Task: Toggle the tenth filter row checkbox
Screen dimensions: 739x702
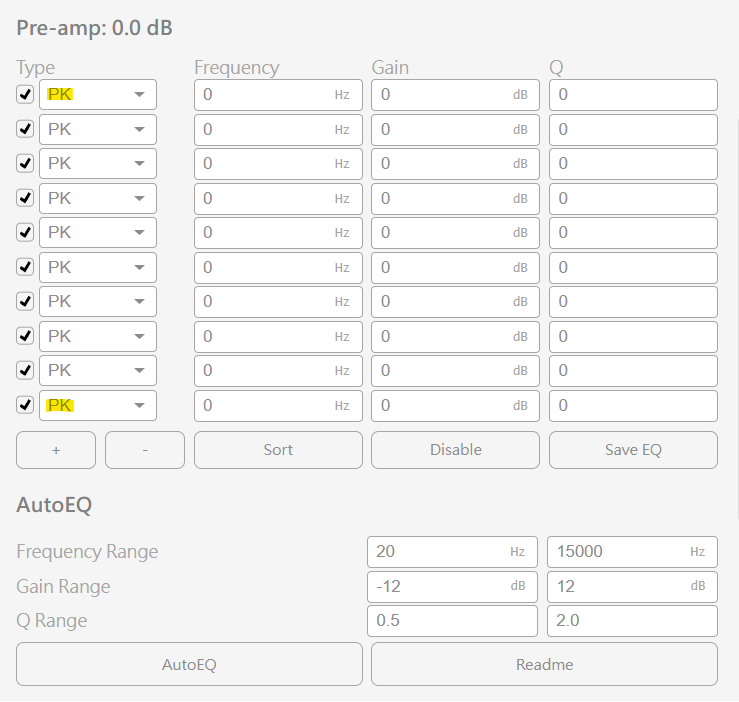Action: (x=25, y=405)
